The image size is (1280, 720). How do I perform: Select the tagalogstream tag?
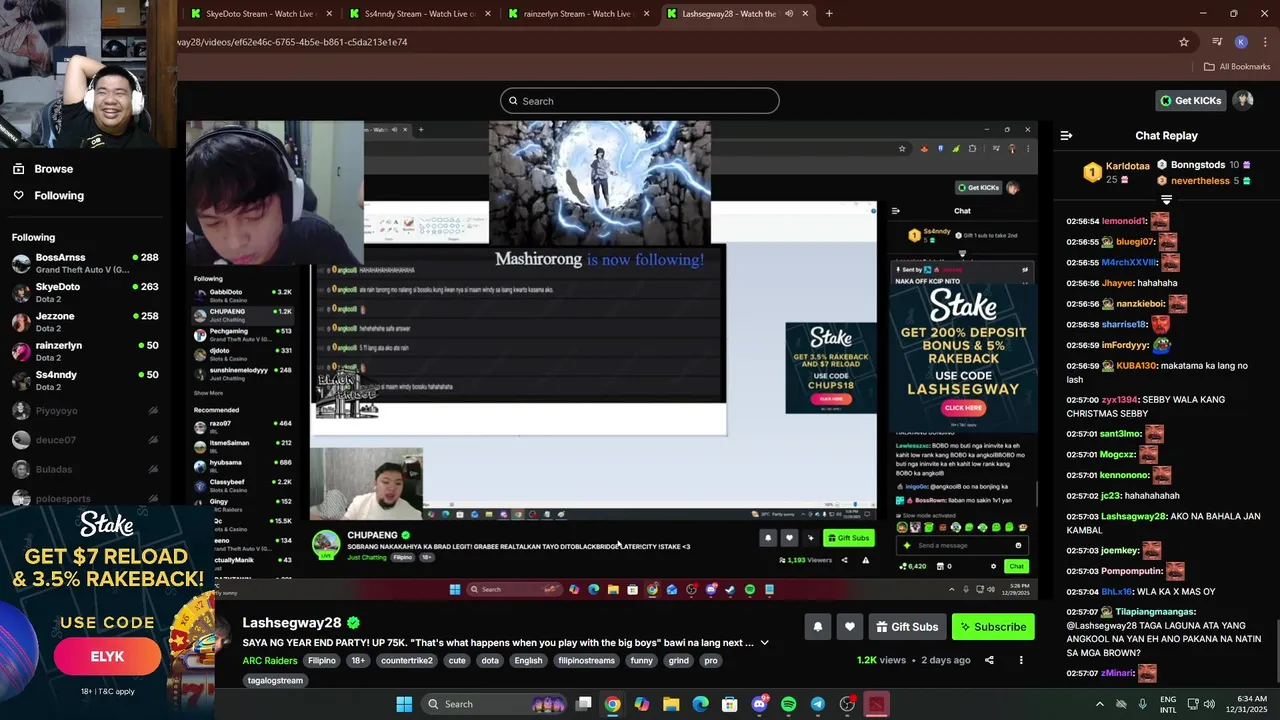pyautogui.click(x=275, y=681)
